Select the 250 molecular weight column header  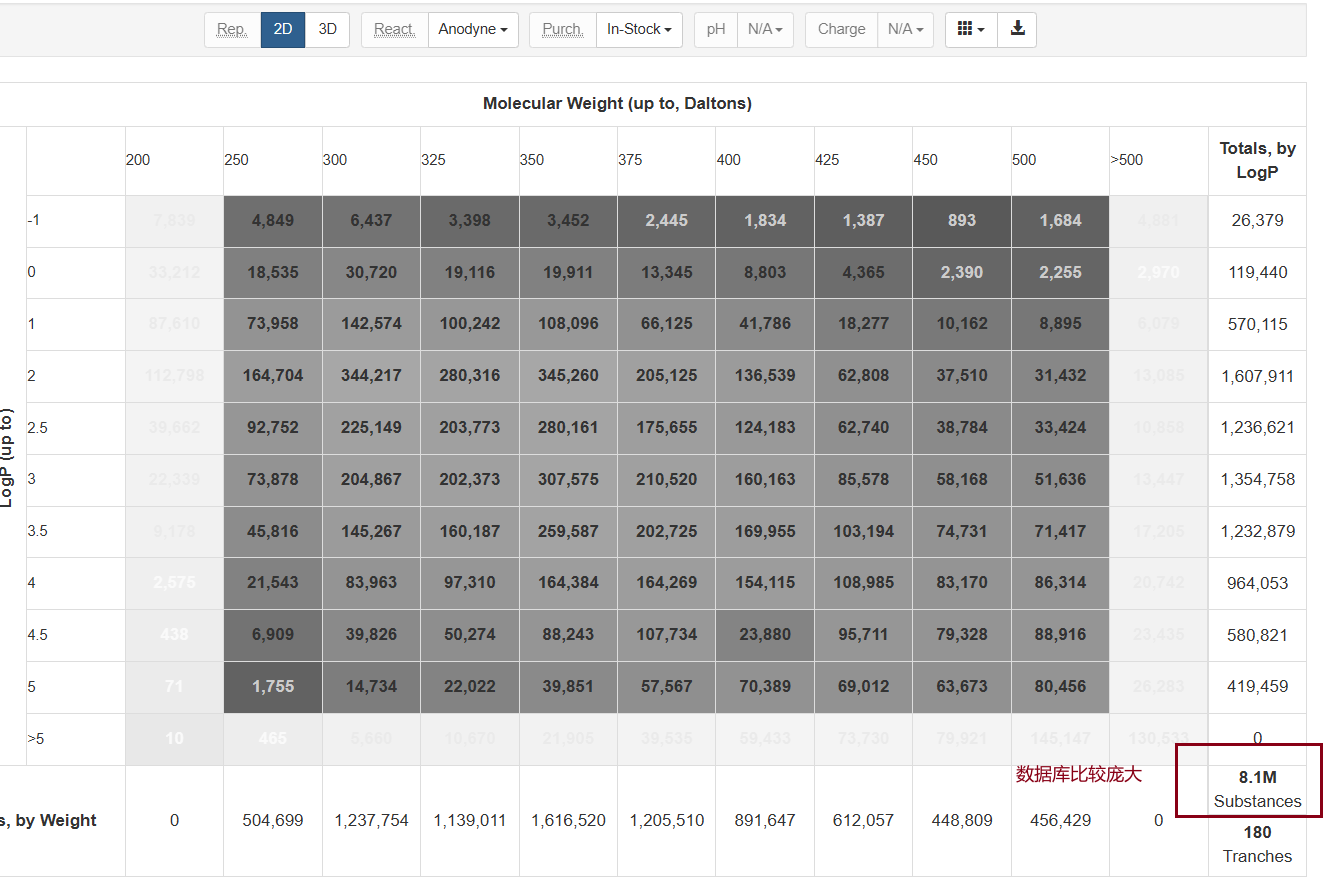click(273, 160)
